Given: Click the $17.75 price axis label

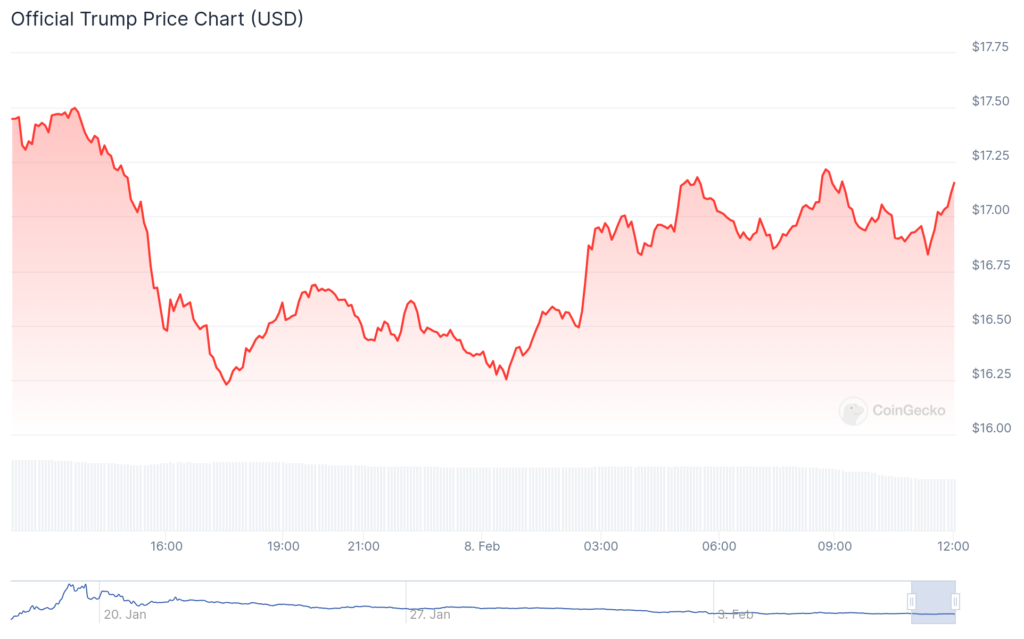Looking at the screenshot, I should (990, 46).
